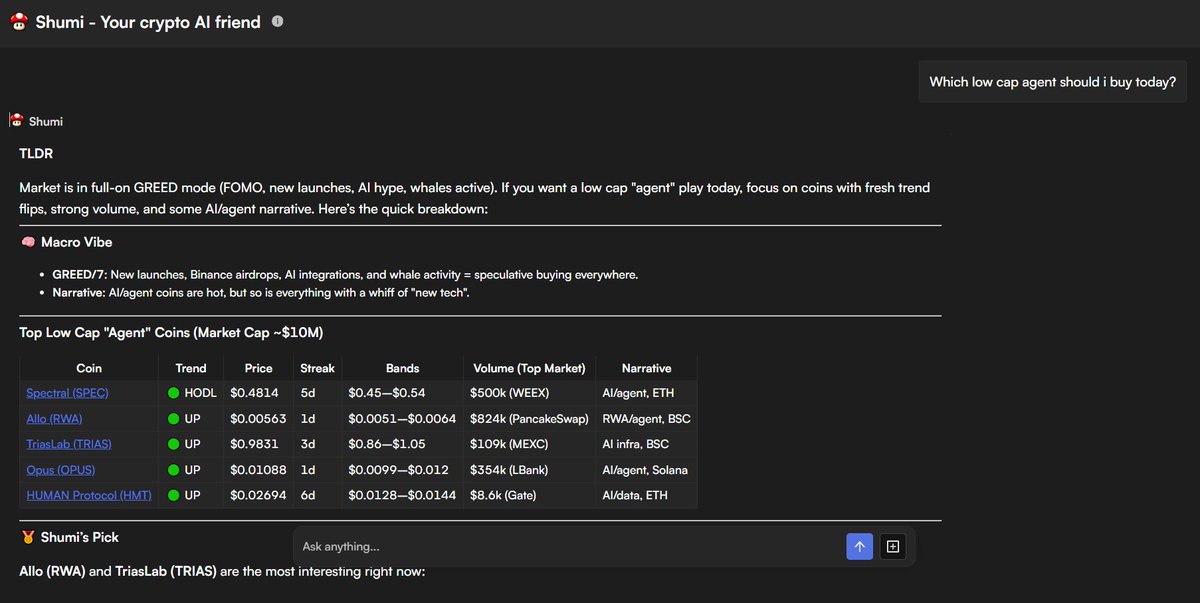Click the Bands column header
The width and height of the screenshot is (1200, 603).
[402, 368]
